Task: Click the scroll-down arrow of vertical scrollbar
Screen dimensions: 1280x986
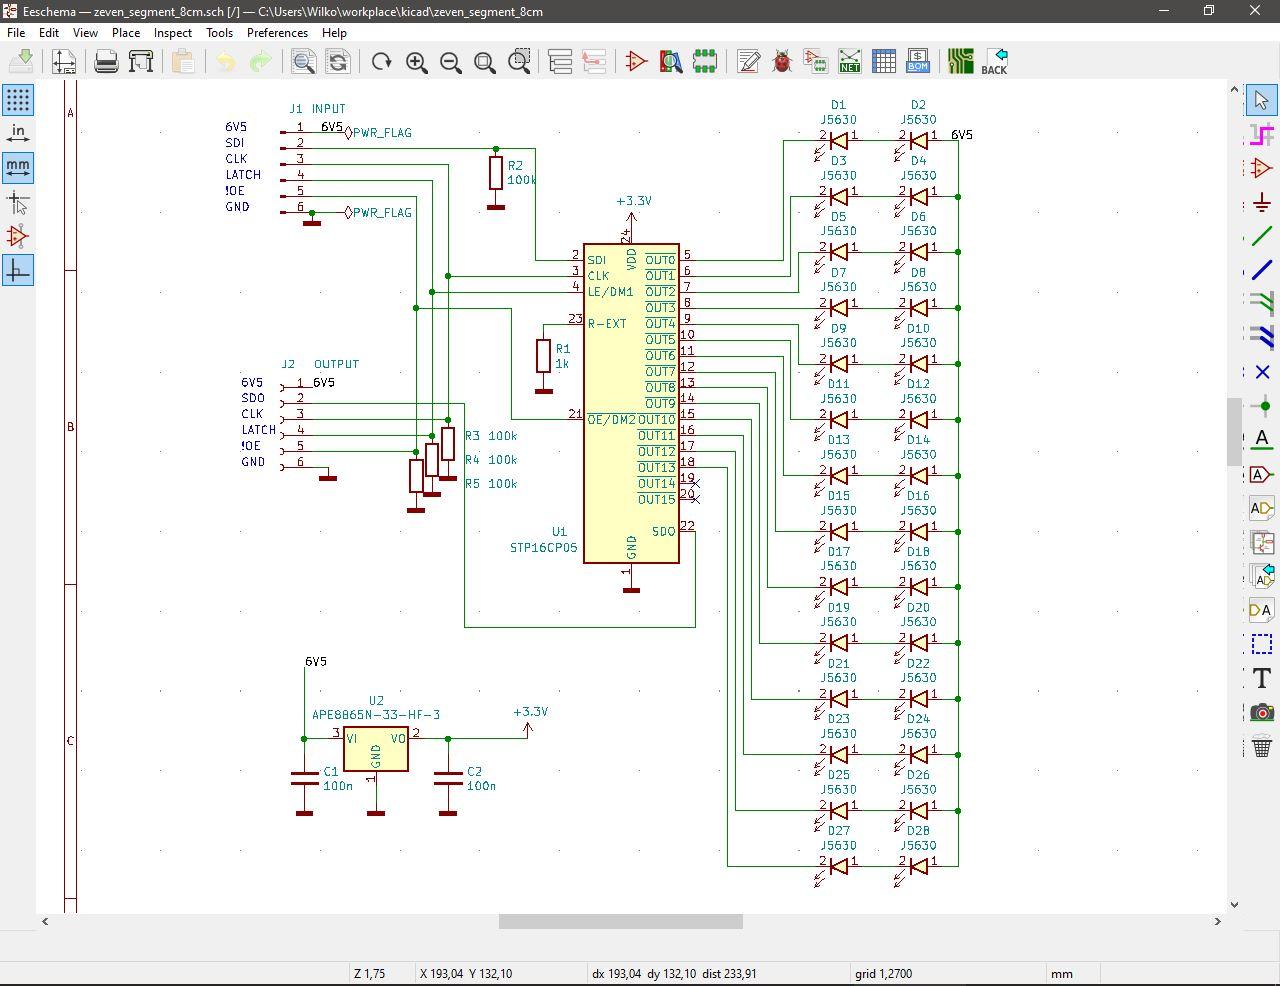Action: point(1234,904)
